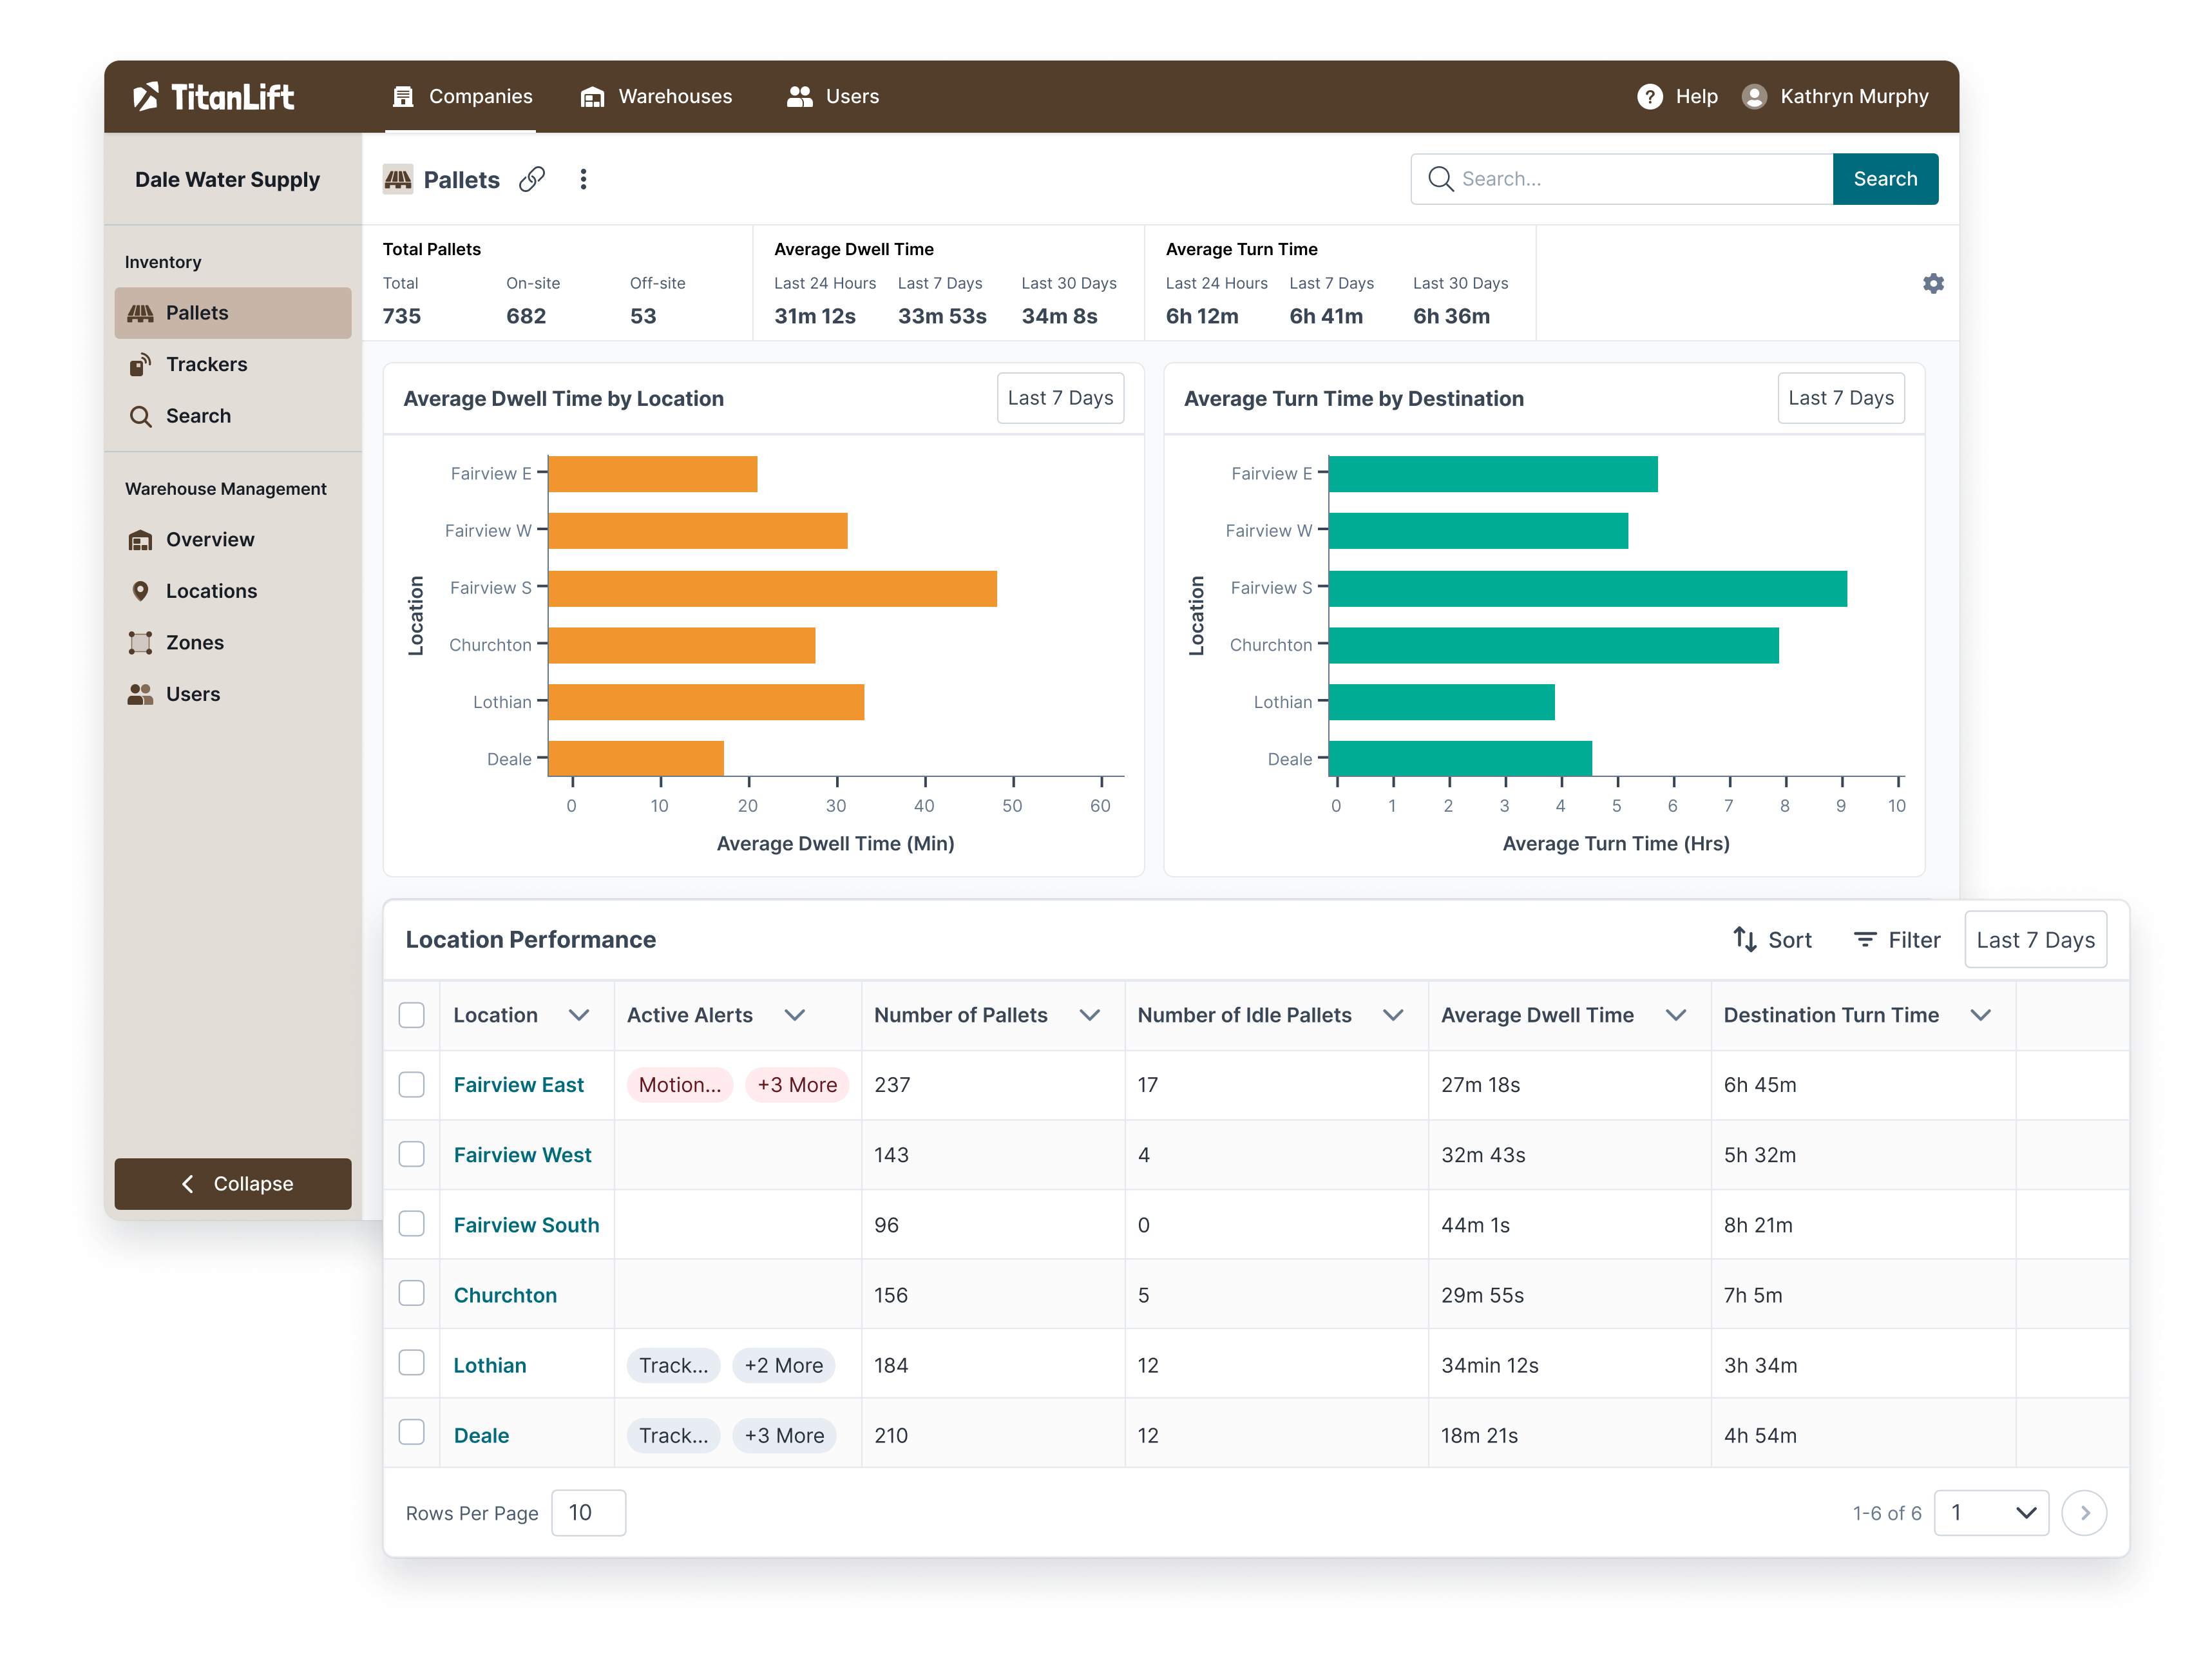This screenshot has height=1675, width=2212.
Task: Open the Fairview South location link
Action: 526,1224
